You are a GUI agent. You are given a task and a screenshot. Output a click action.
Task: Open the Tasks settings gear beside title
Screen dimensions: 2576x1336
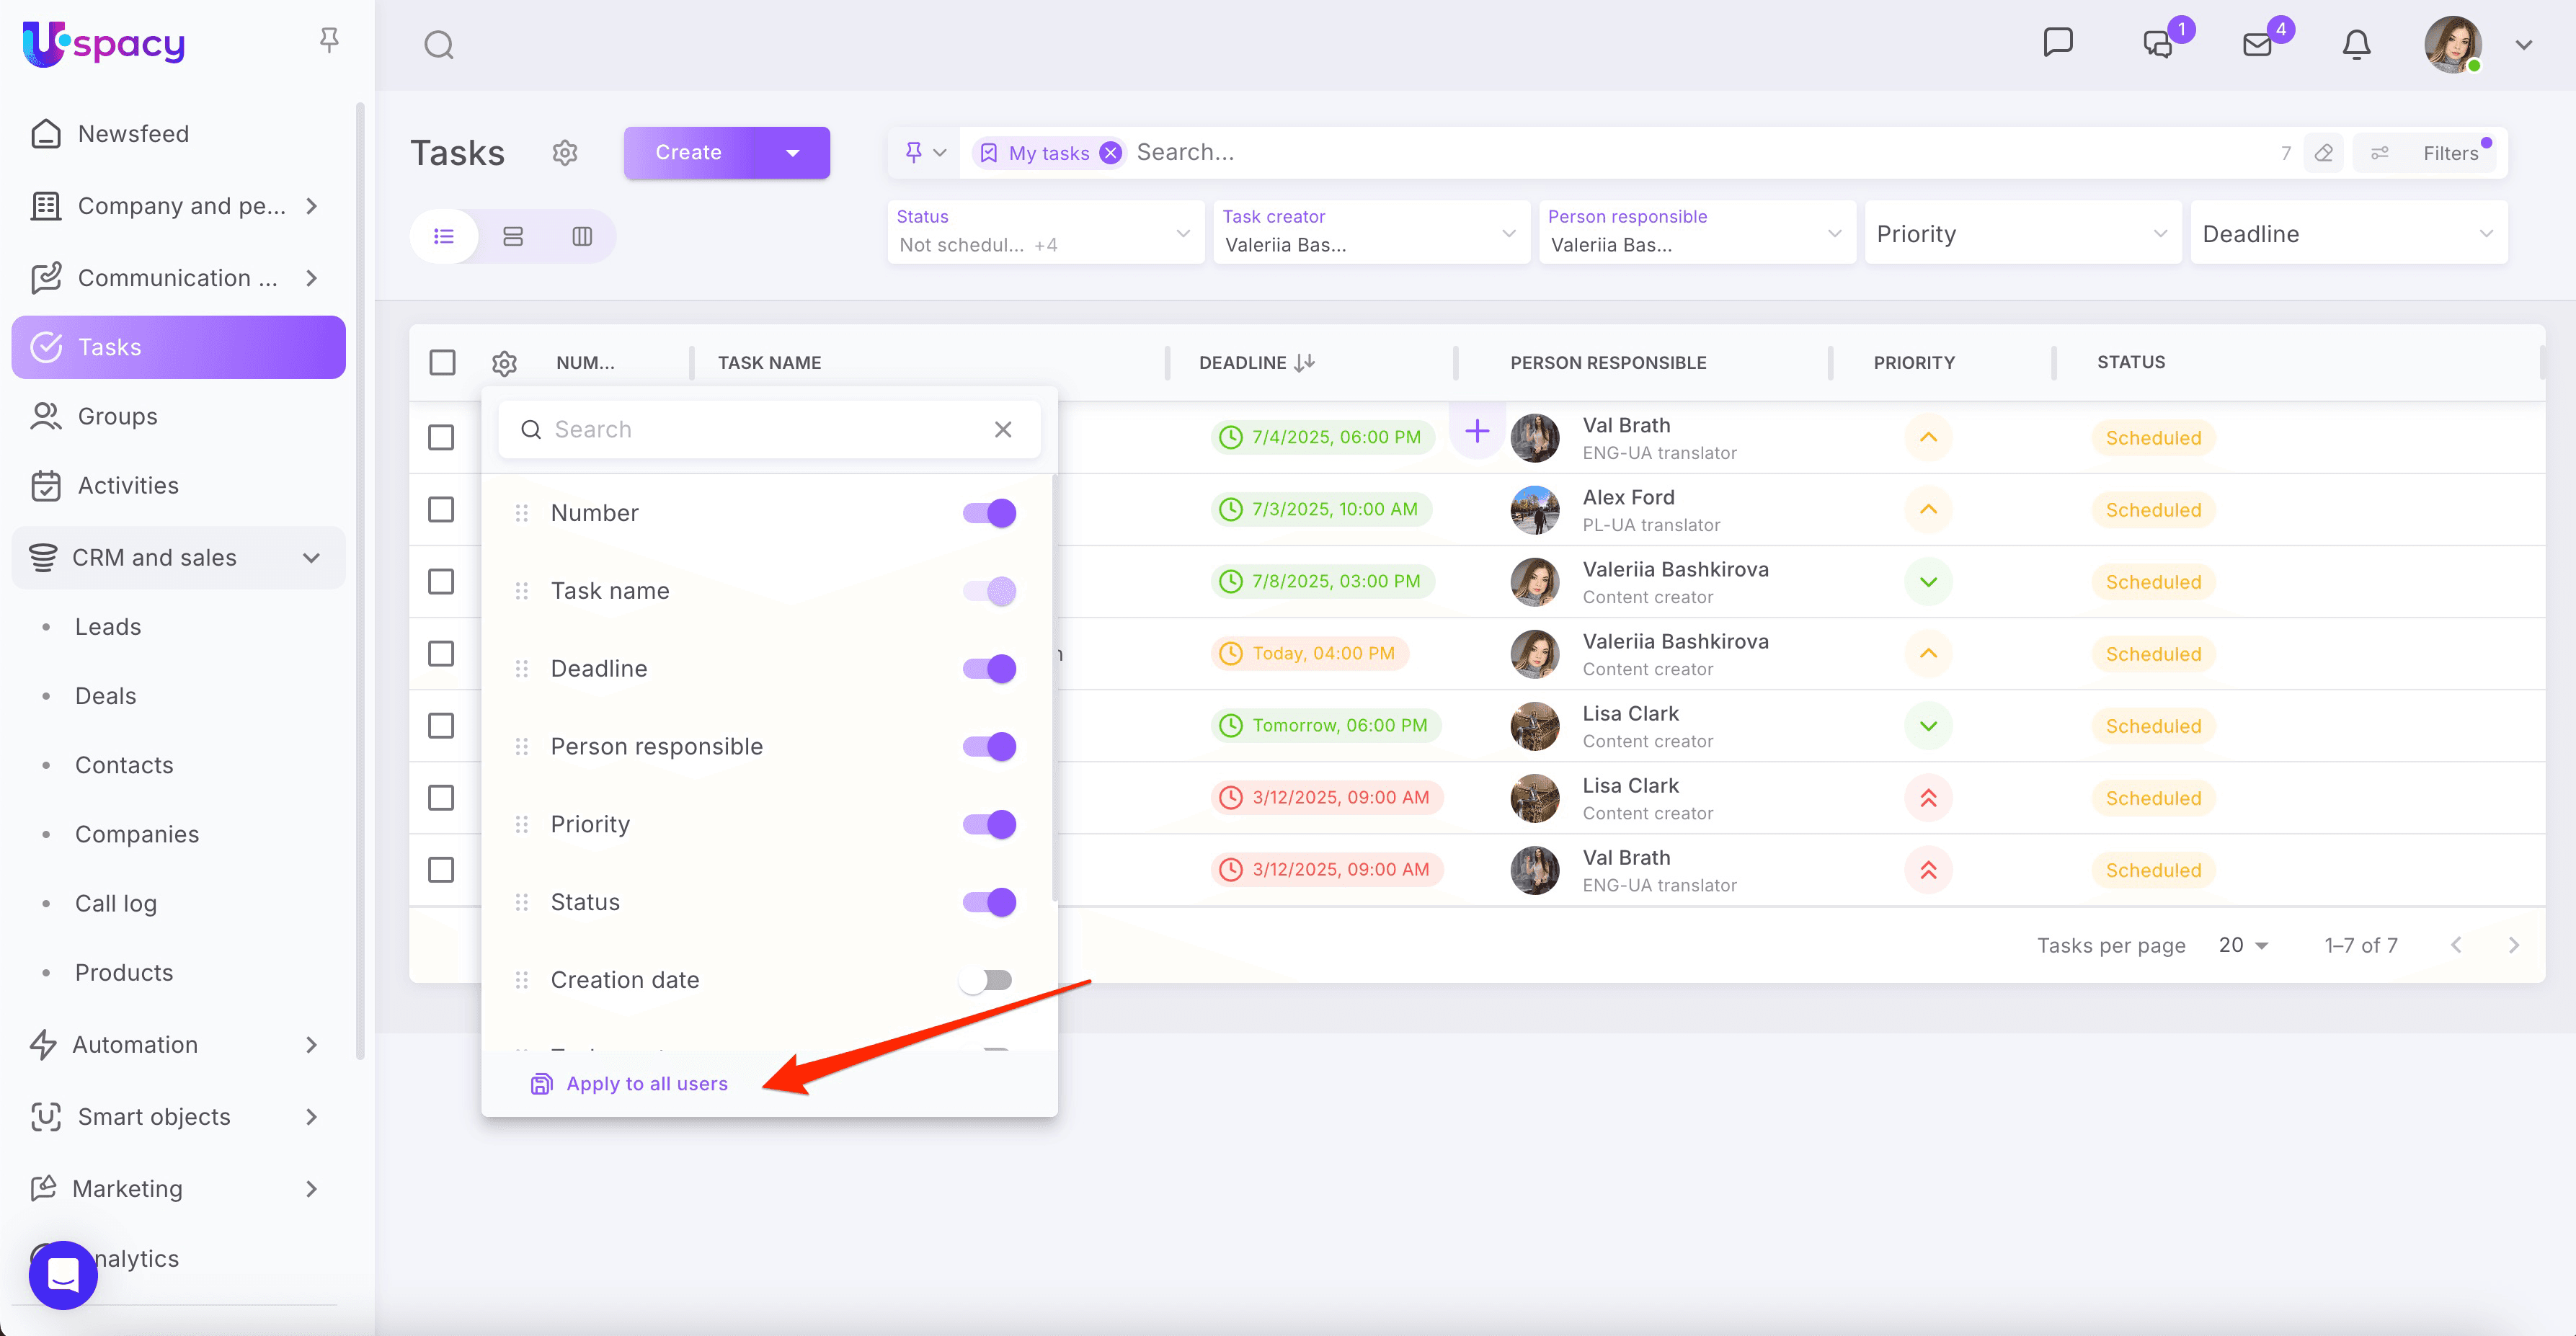pos(565,153)
